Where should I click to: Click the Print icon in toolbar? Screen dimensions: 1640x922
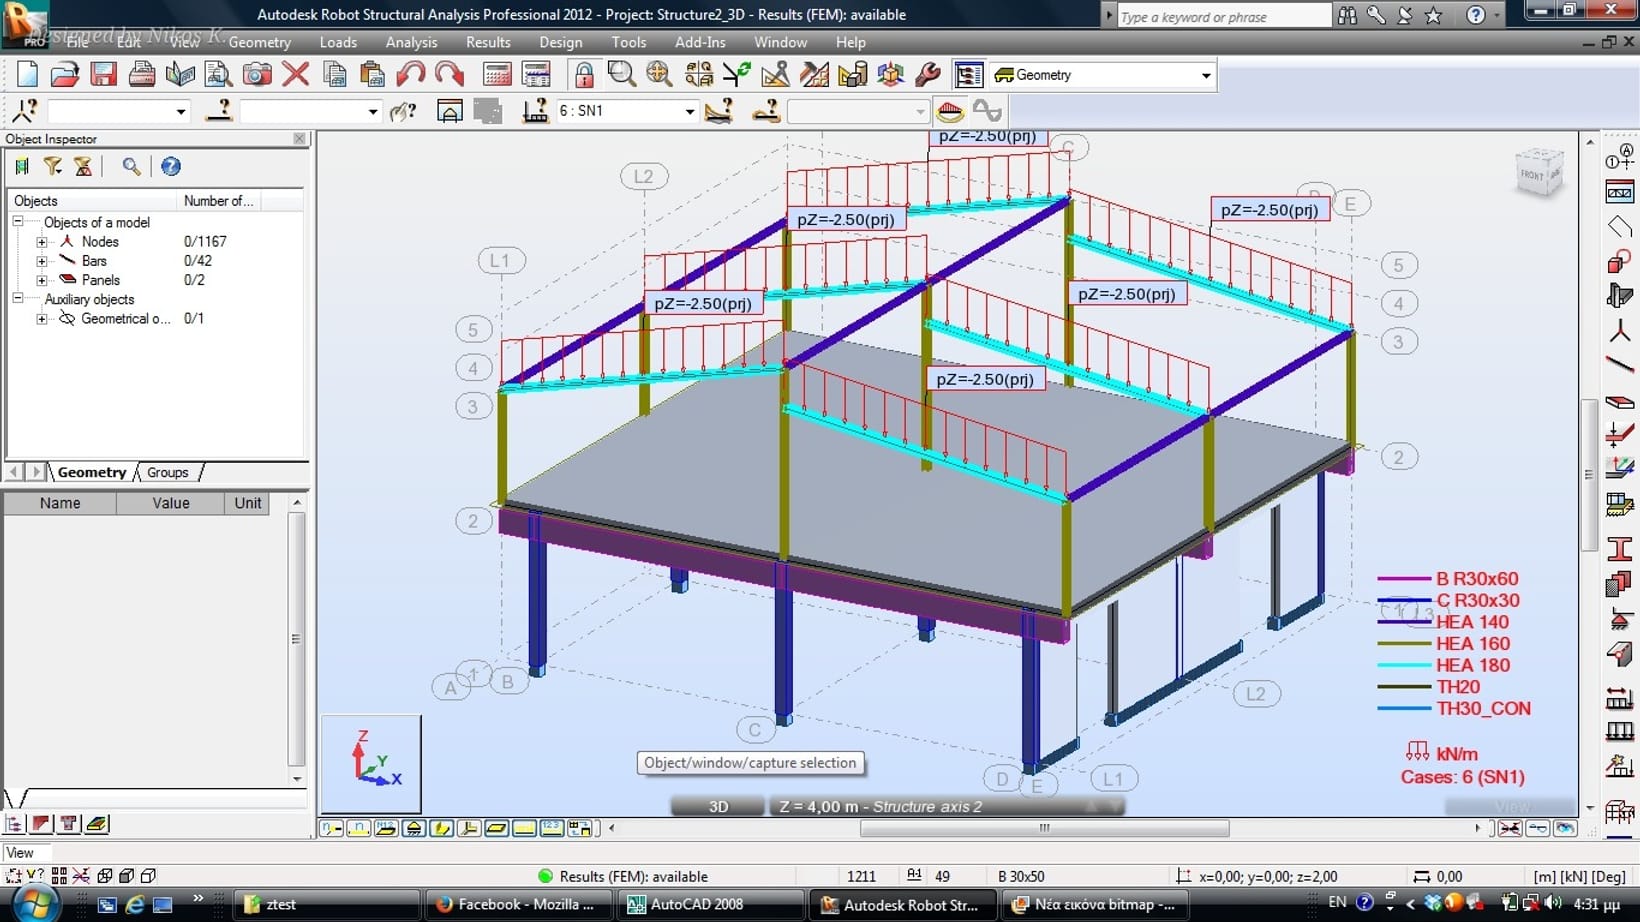pos(142,75)
